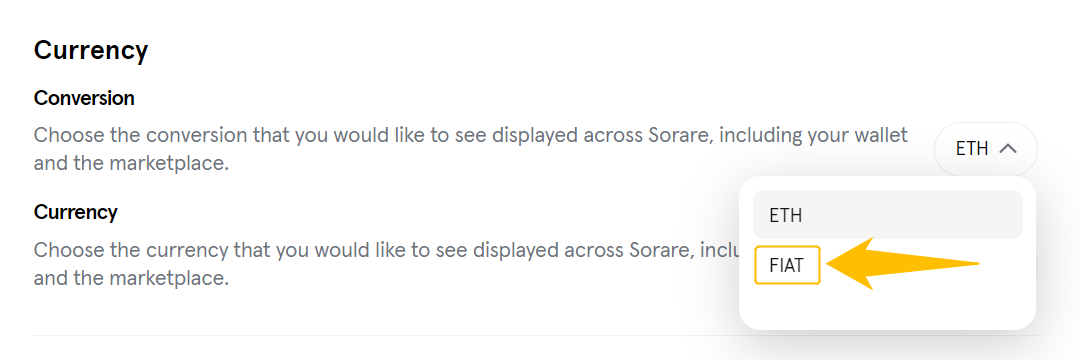Select the FIAT option in the dropdown
This screenshot has width=1080, height=360.
787,265
